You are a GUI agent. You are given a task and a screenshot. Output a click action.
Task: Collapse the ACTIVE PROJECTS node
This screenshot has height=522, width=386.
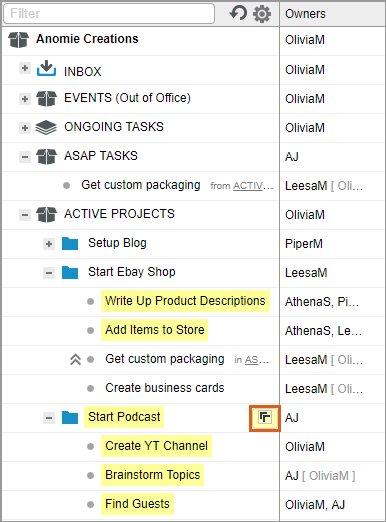[25, 215]
